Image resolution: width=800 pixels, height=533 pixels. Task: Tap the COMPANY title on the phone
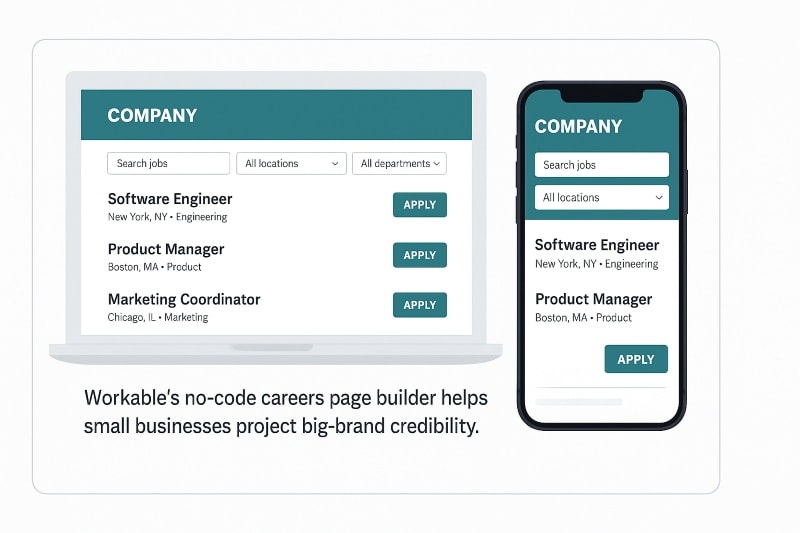(578, 127)
